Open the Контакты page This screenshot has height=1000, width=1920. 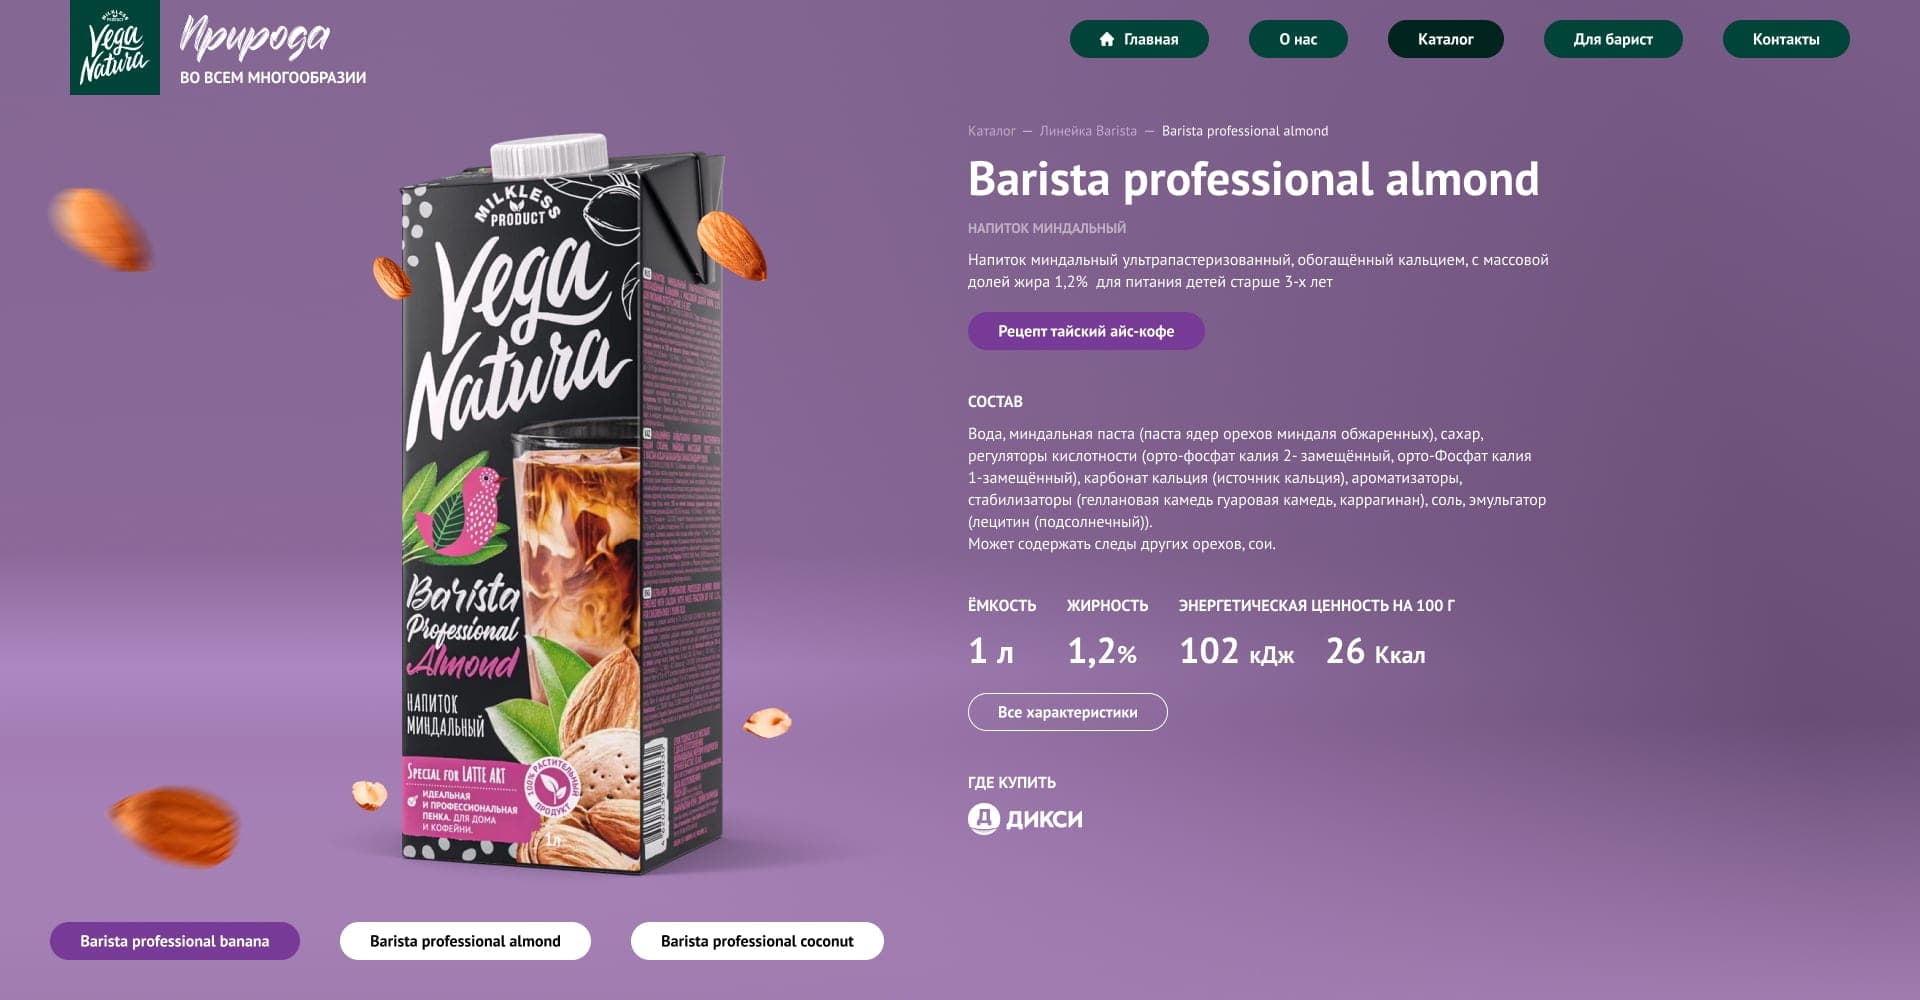1786,39
